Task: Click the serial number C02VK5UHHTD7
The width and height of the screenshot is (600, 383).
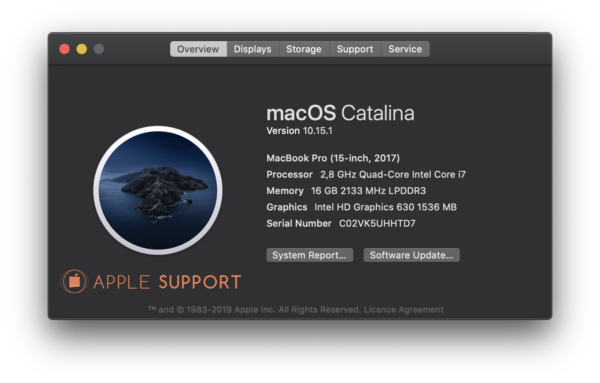Action: 377,223
